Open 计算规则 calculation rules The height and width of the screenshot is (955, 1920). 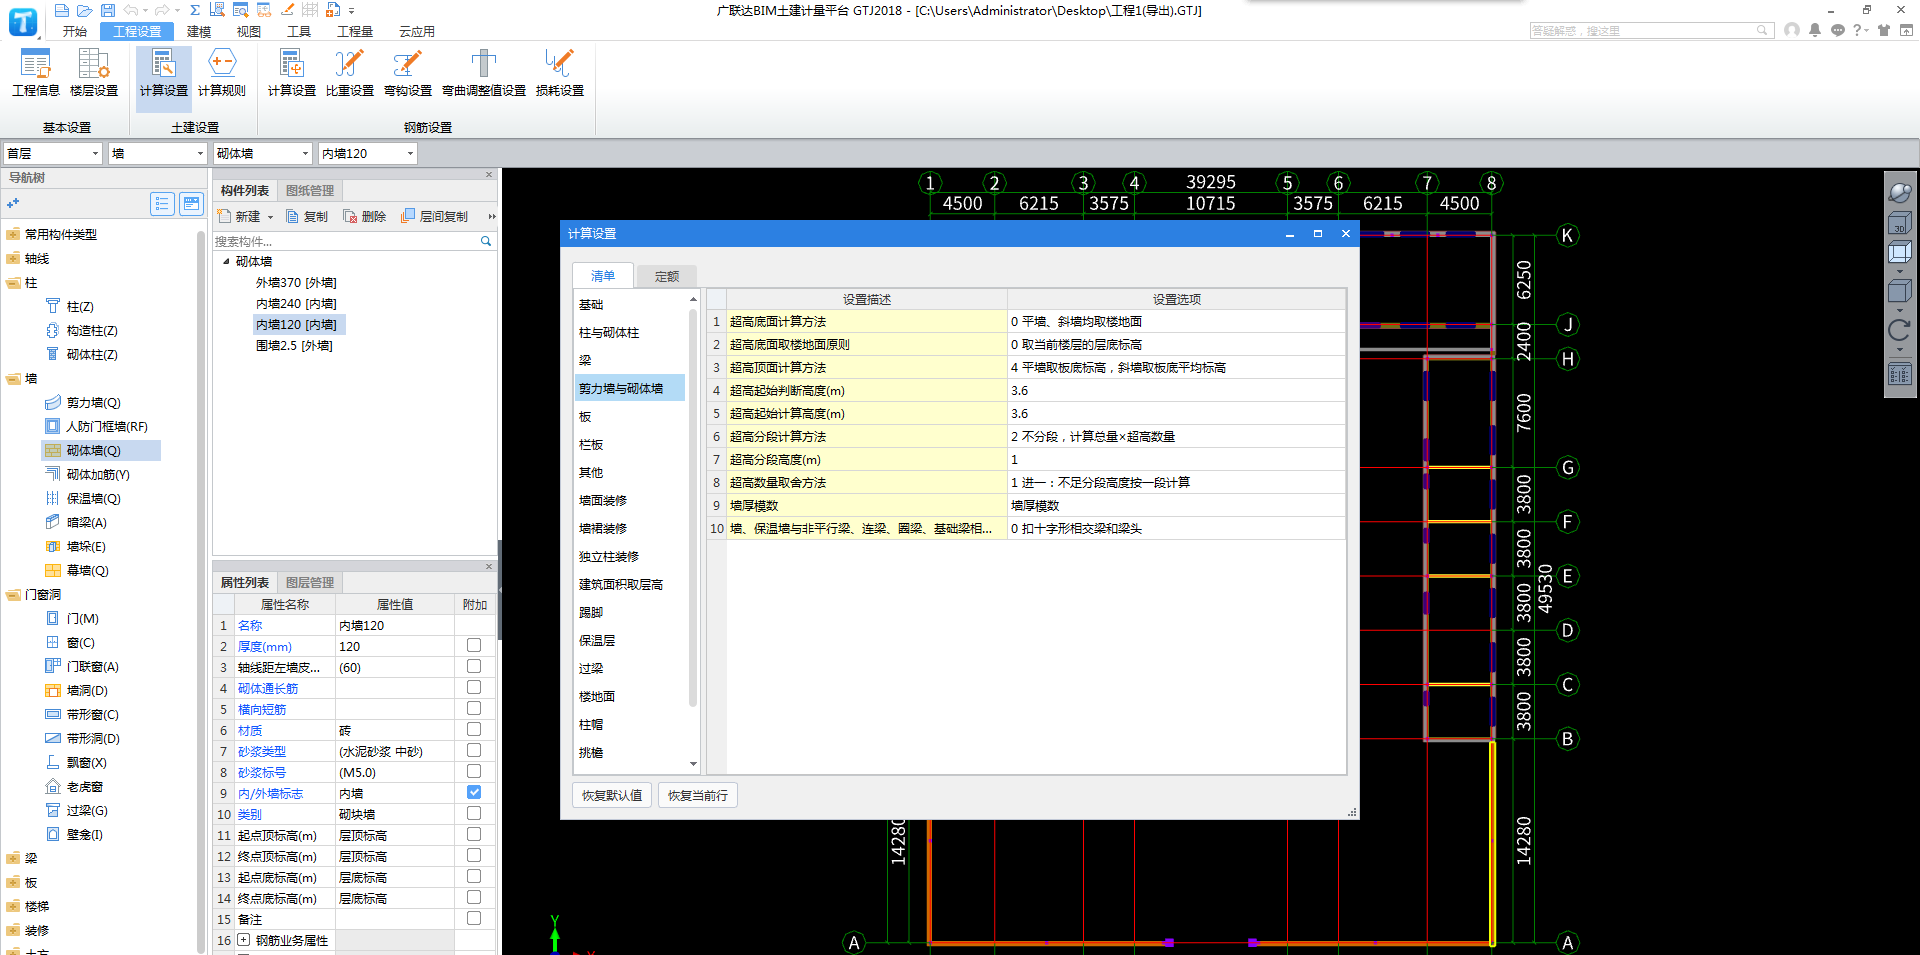221,73
